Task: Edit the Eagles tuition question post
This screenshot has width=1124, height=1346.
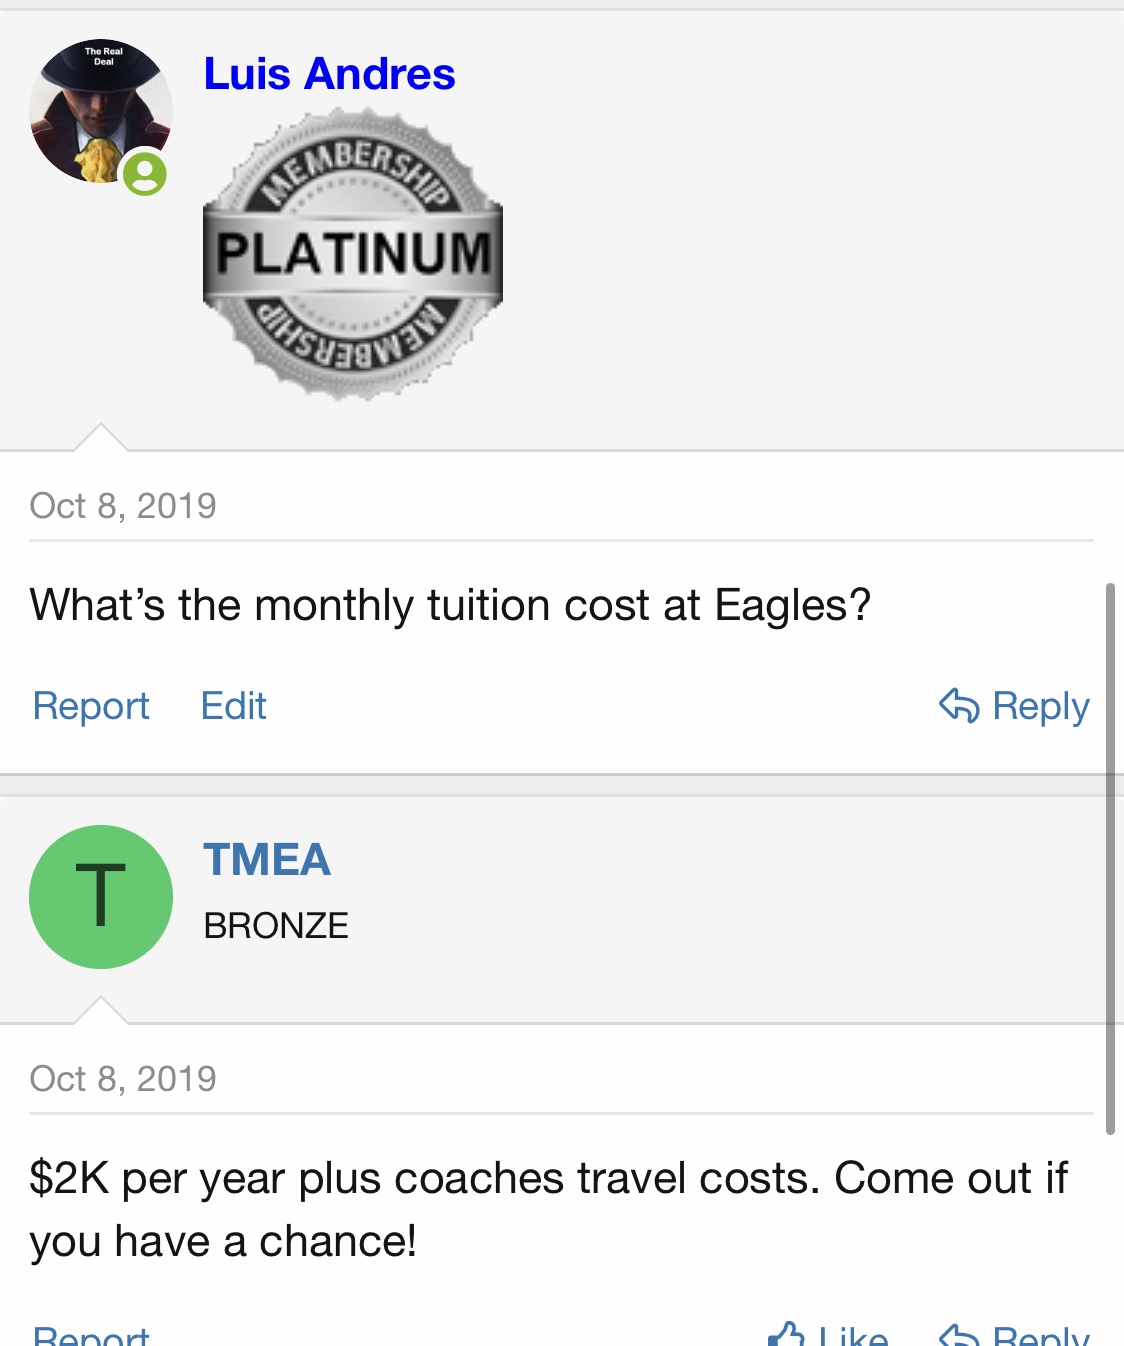Action: (233, 706)
